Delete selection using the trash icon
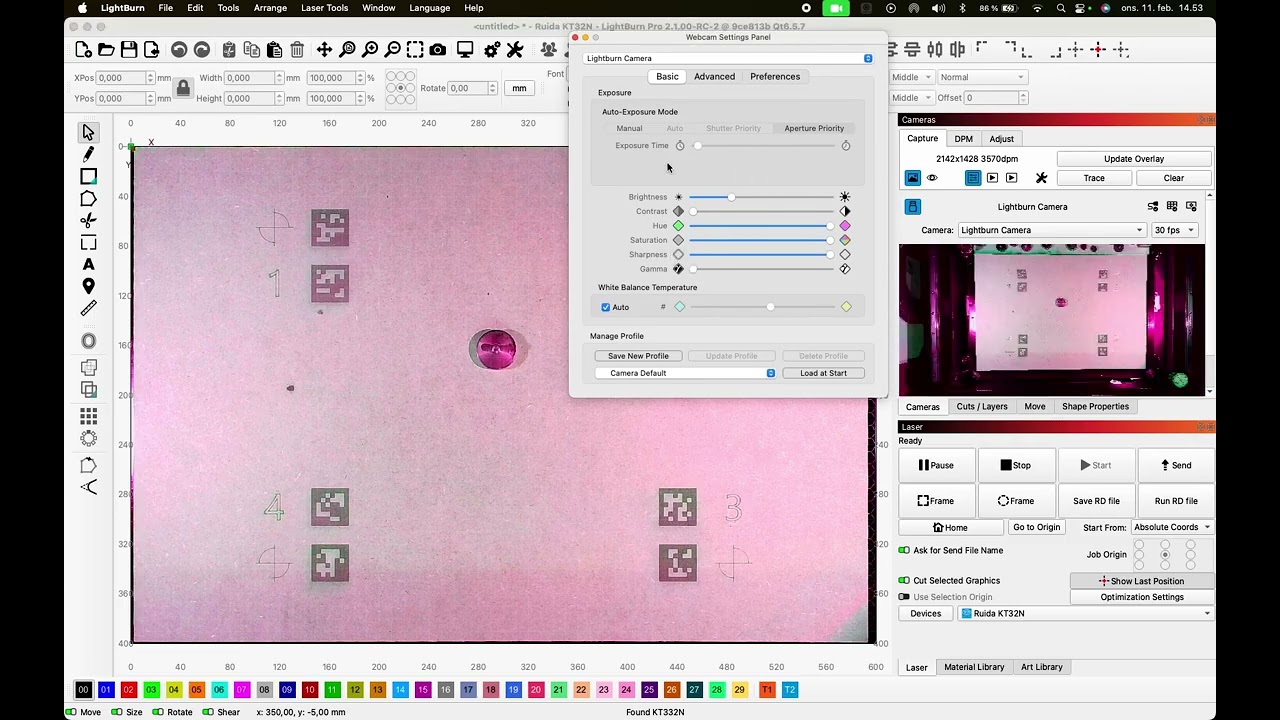The width and height of the screenshot is (1280, 720). (297, 50)
